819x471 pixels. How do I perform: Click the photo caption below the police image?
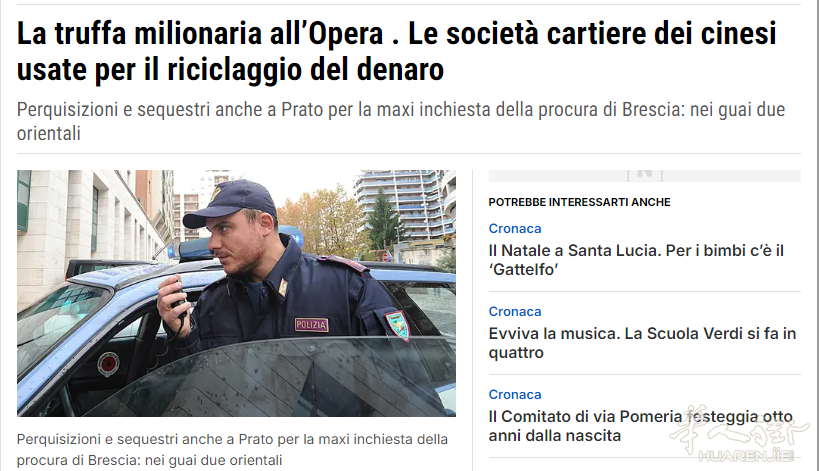coord(232,450)
